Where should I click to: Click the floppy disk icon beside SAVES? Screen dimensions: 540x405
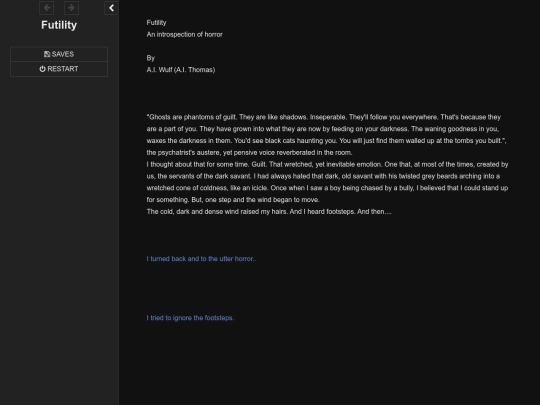47,54
